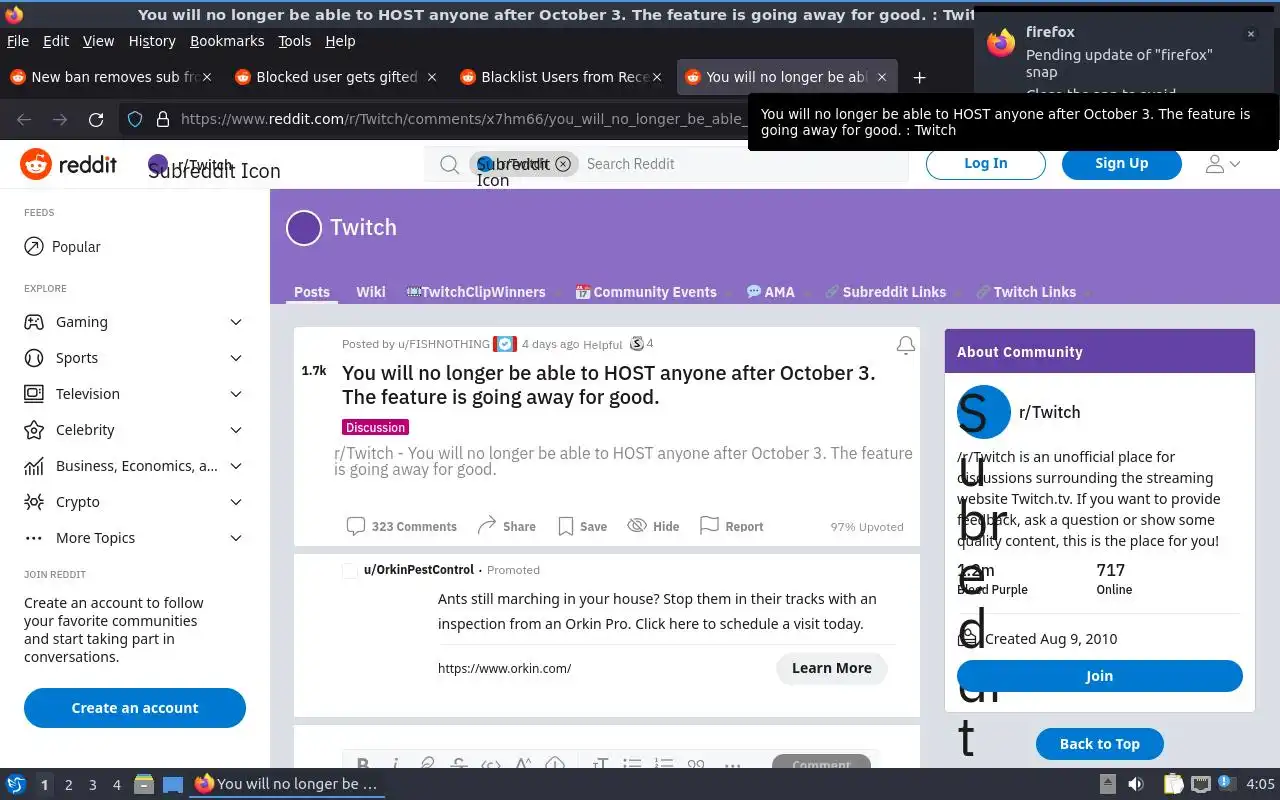
Task: Open the file manager in taskbar
Action: tap(143, 784)
